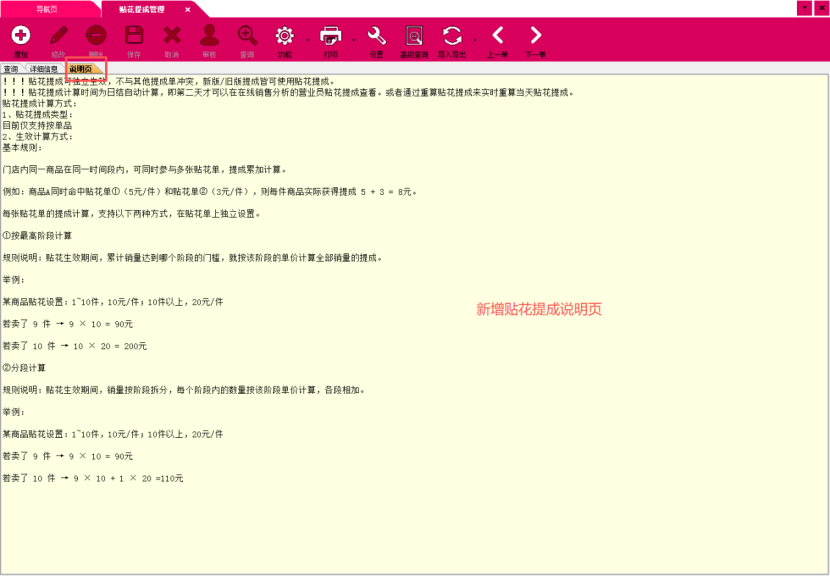This screenshot has width=830, height=576.
Task: Click the 查询 (search) magnifier toolbar icon
Action: point(247,36)
